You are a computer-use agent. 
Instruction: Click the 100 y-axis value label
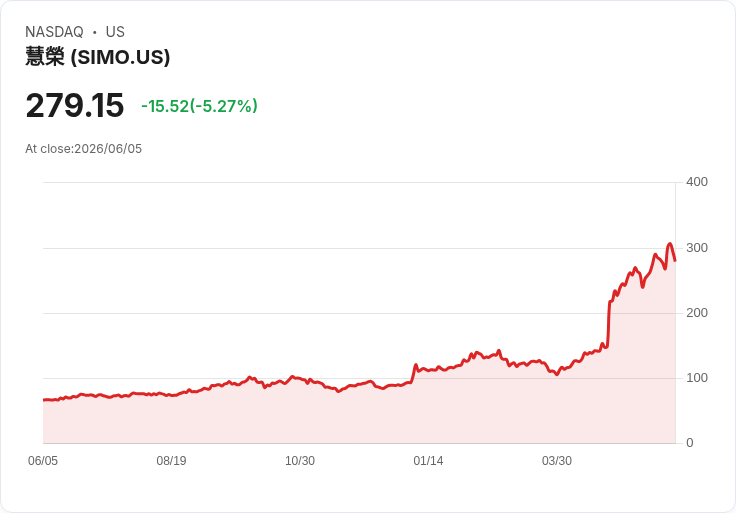tap(697, 378)
